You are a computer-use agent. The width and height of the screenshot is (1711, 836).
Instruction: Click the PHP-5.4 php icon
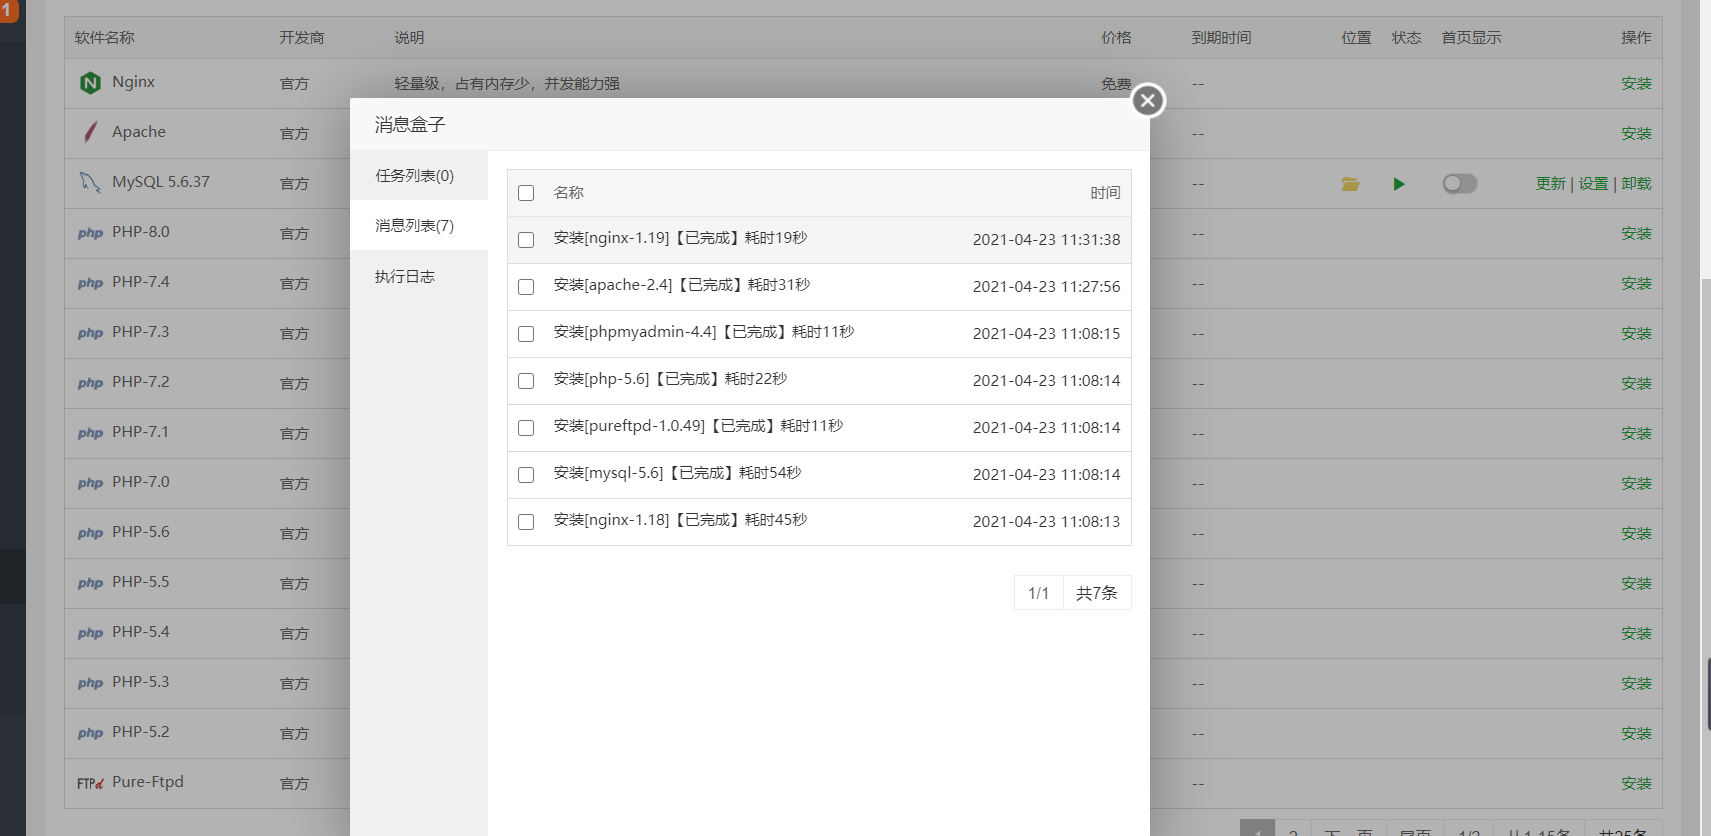coord(90,633)
